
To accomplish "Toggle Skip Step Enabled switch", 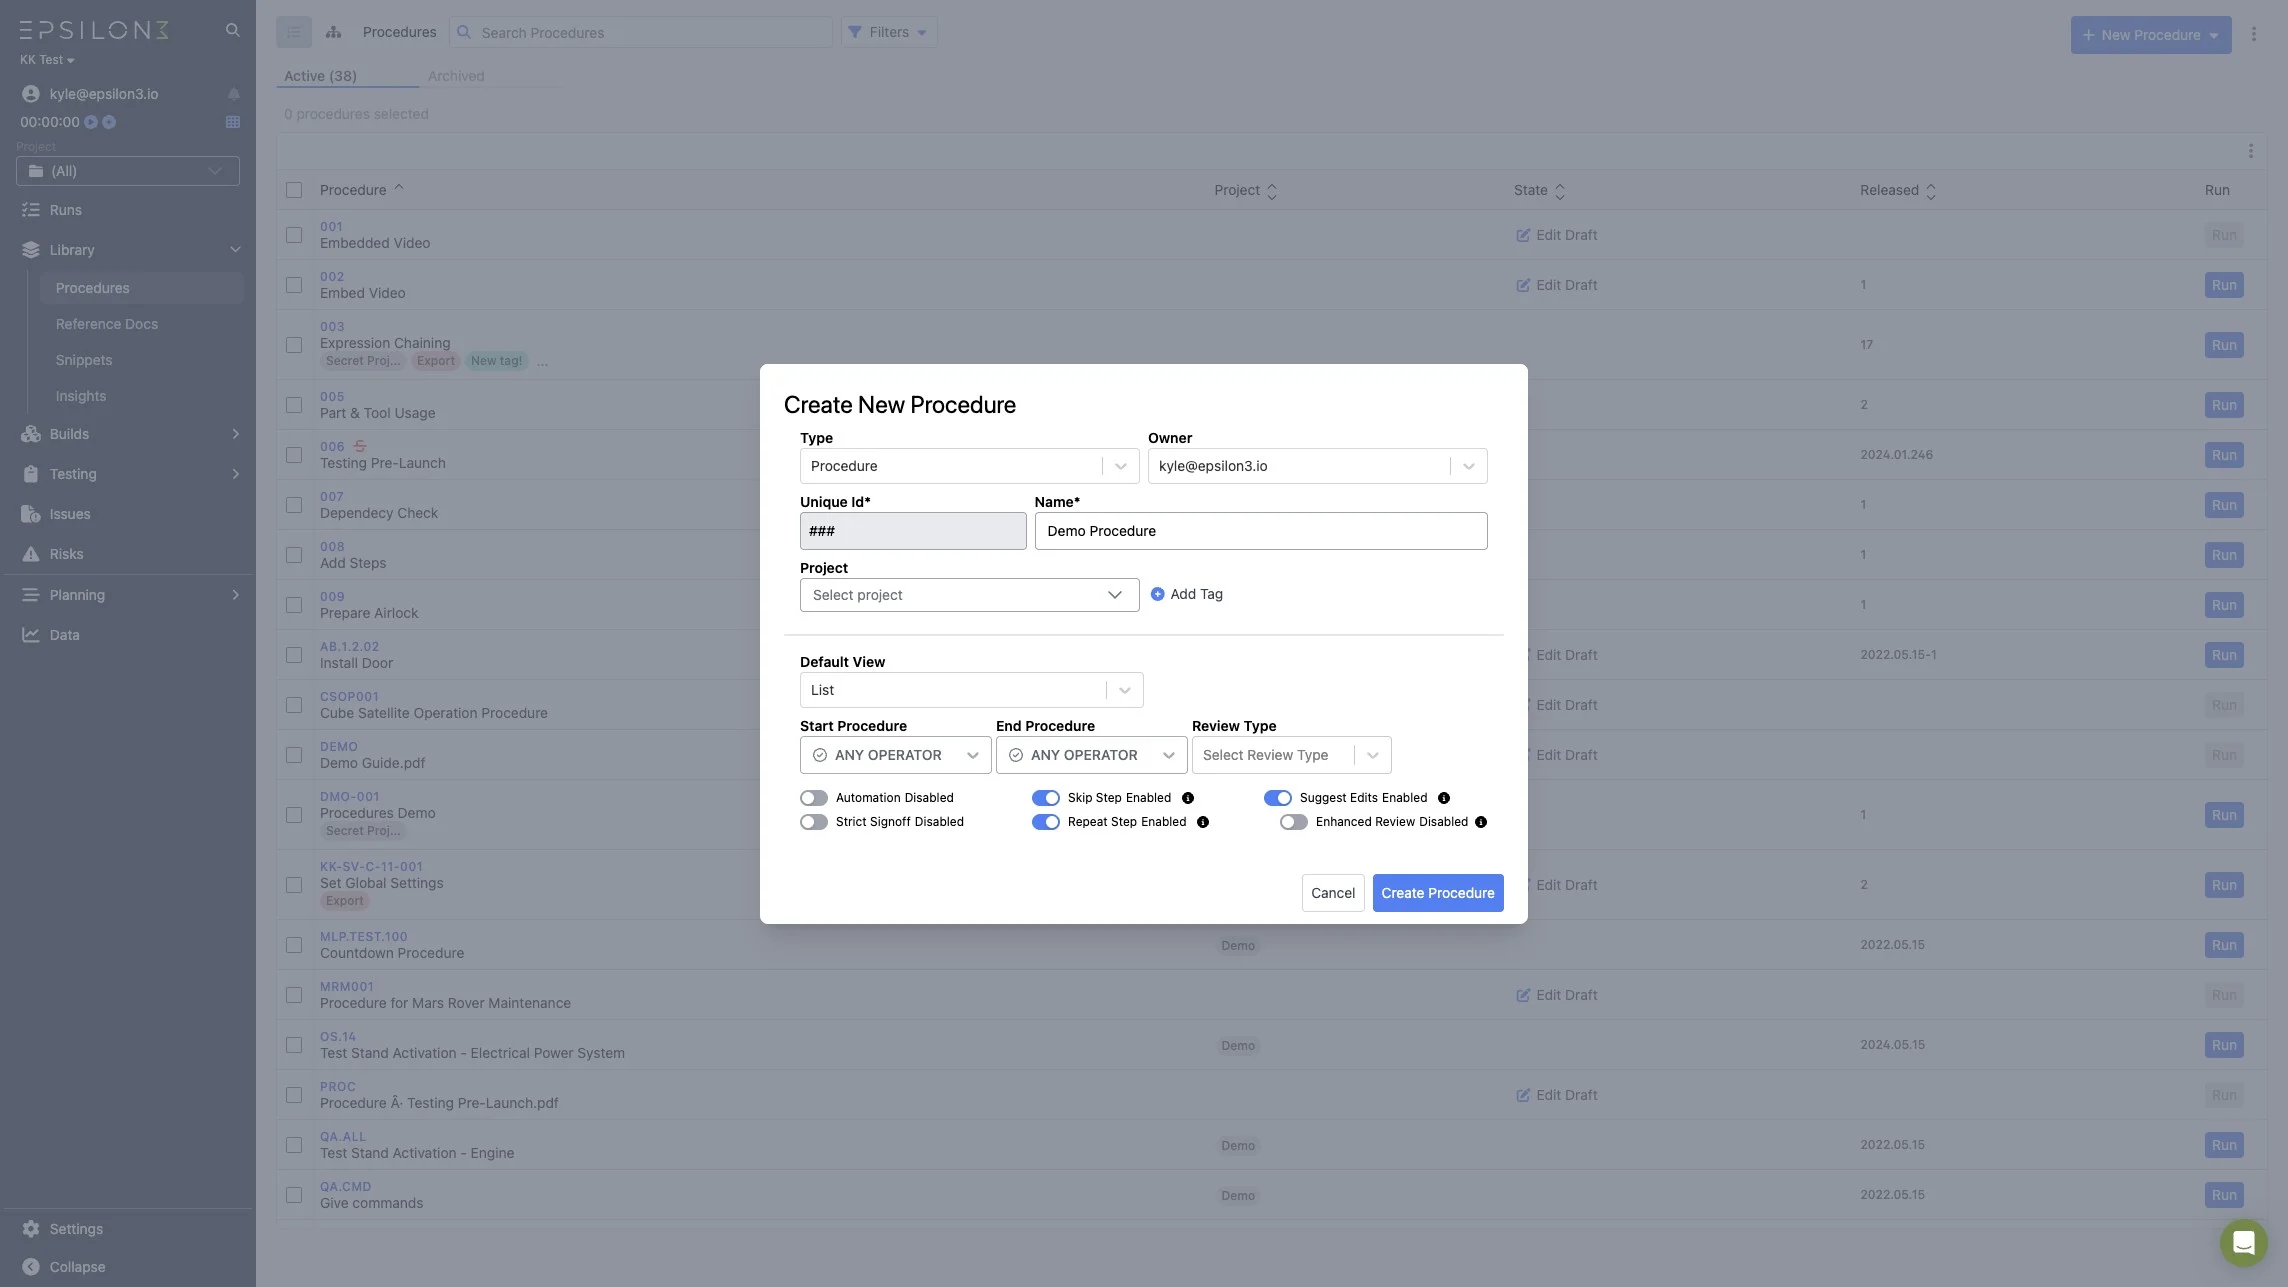I will [1046, 798].
